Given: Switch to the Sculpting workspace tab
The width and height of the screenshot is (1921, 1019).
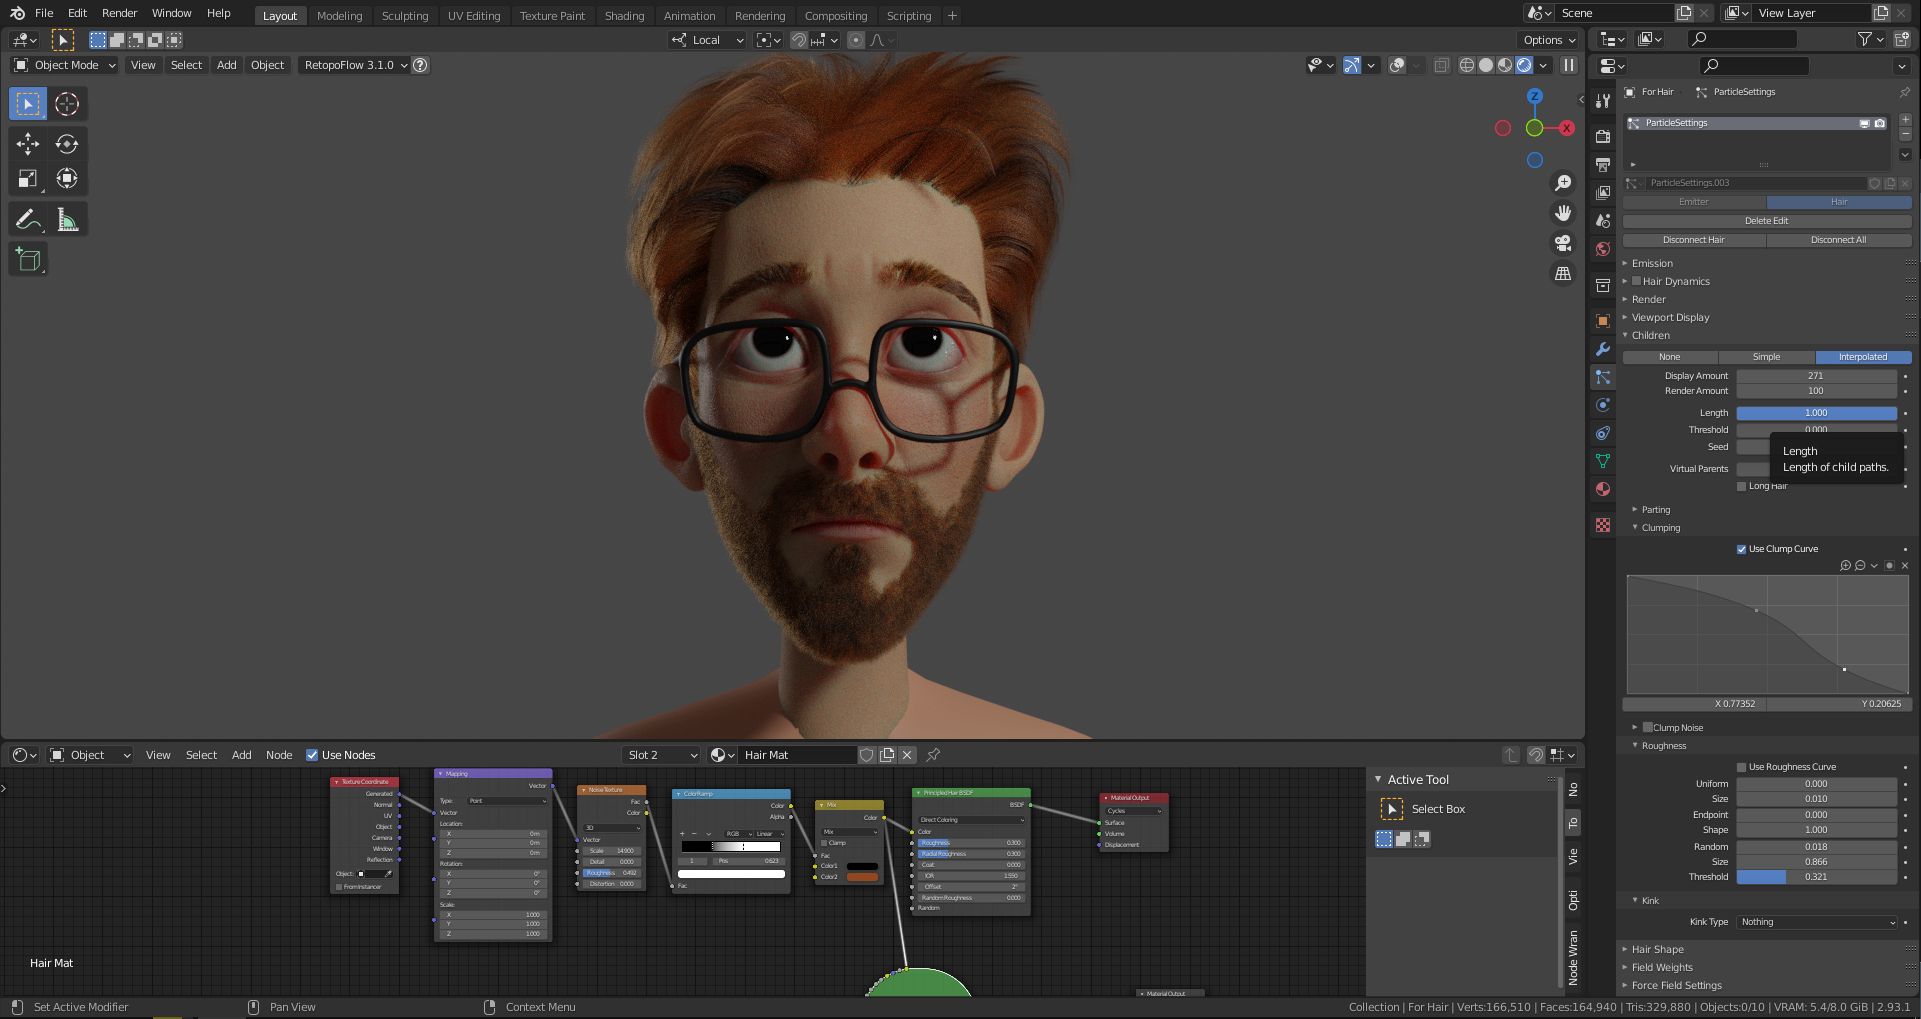Looking at the screenshot, I should (405, 16).
